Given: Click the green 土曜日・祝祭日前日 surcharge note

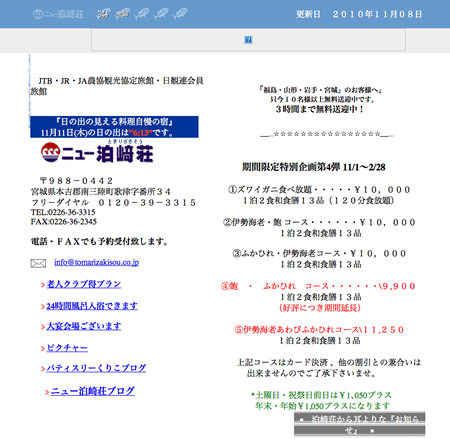Looking at the screenshot, I should click(321, 400).
